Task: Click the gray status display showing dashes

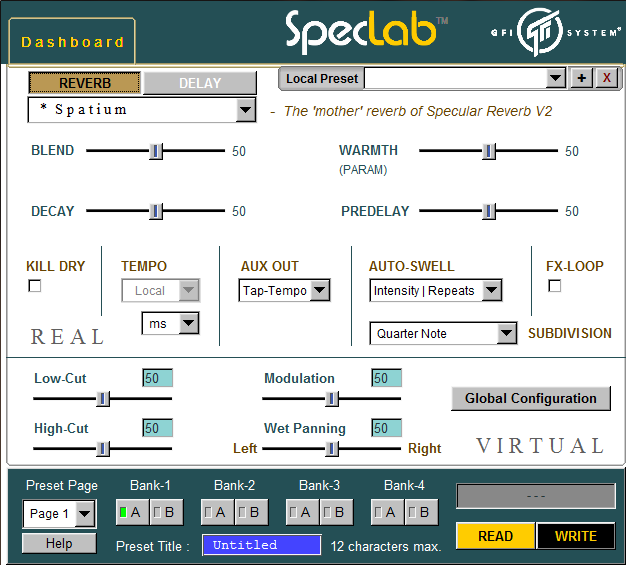Action: (x=536, y=496)
